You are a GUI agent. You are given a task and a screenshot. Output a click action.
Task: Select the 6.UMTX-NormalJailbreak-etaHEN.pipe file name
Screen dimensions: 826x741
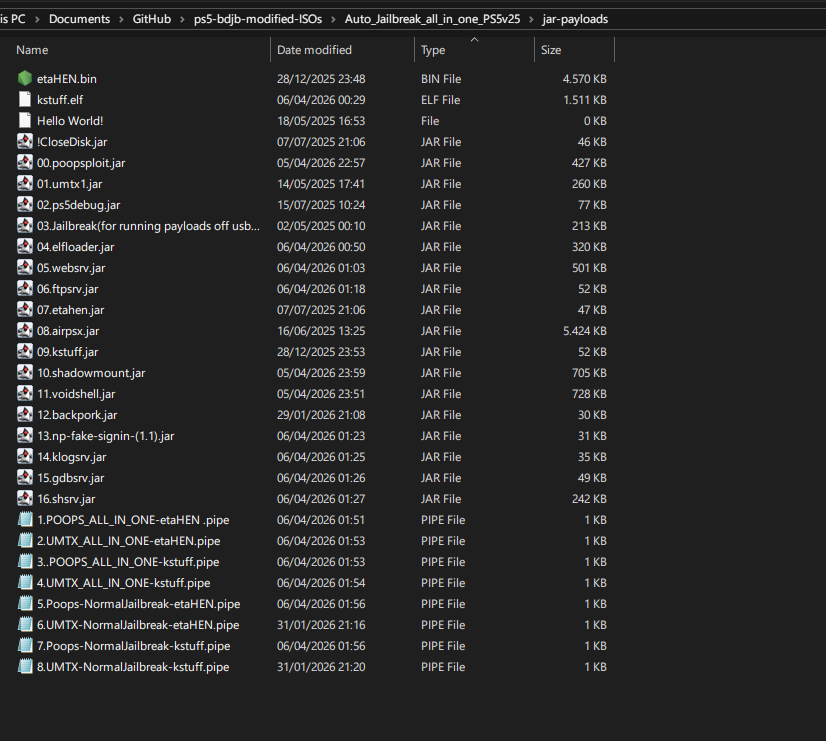138,625
